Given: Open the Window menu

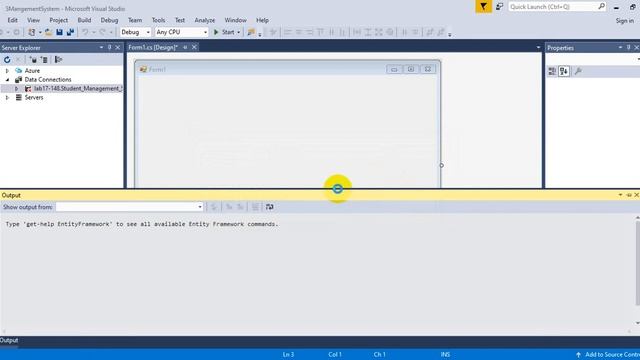Looking at the screenshot, I should [x=236, y=20].
